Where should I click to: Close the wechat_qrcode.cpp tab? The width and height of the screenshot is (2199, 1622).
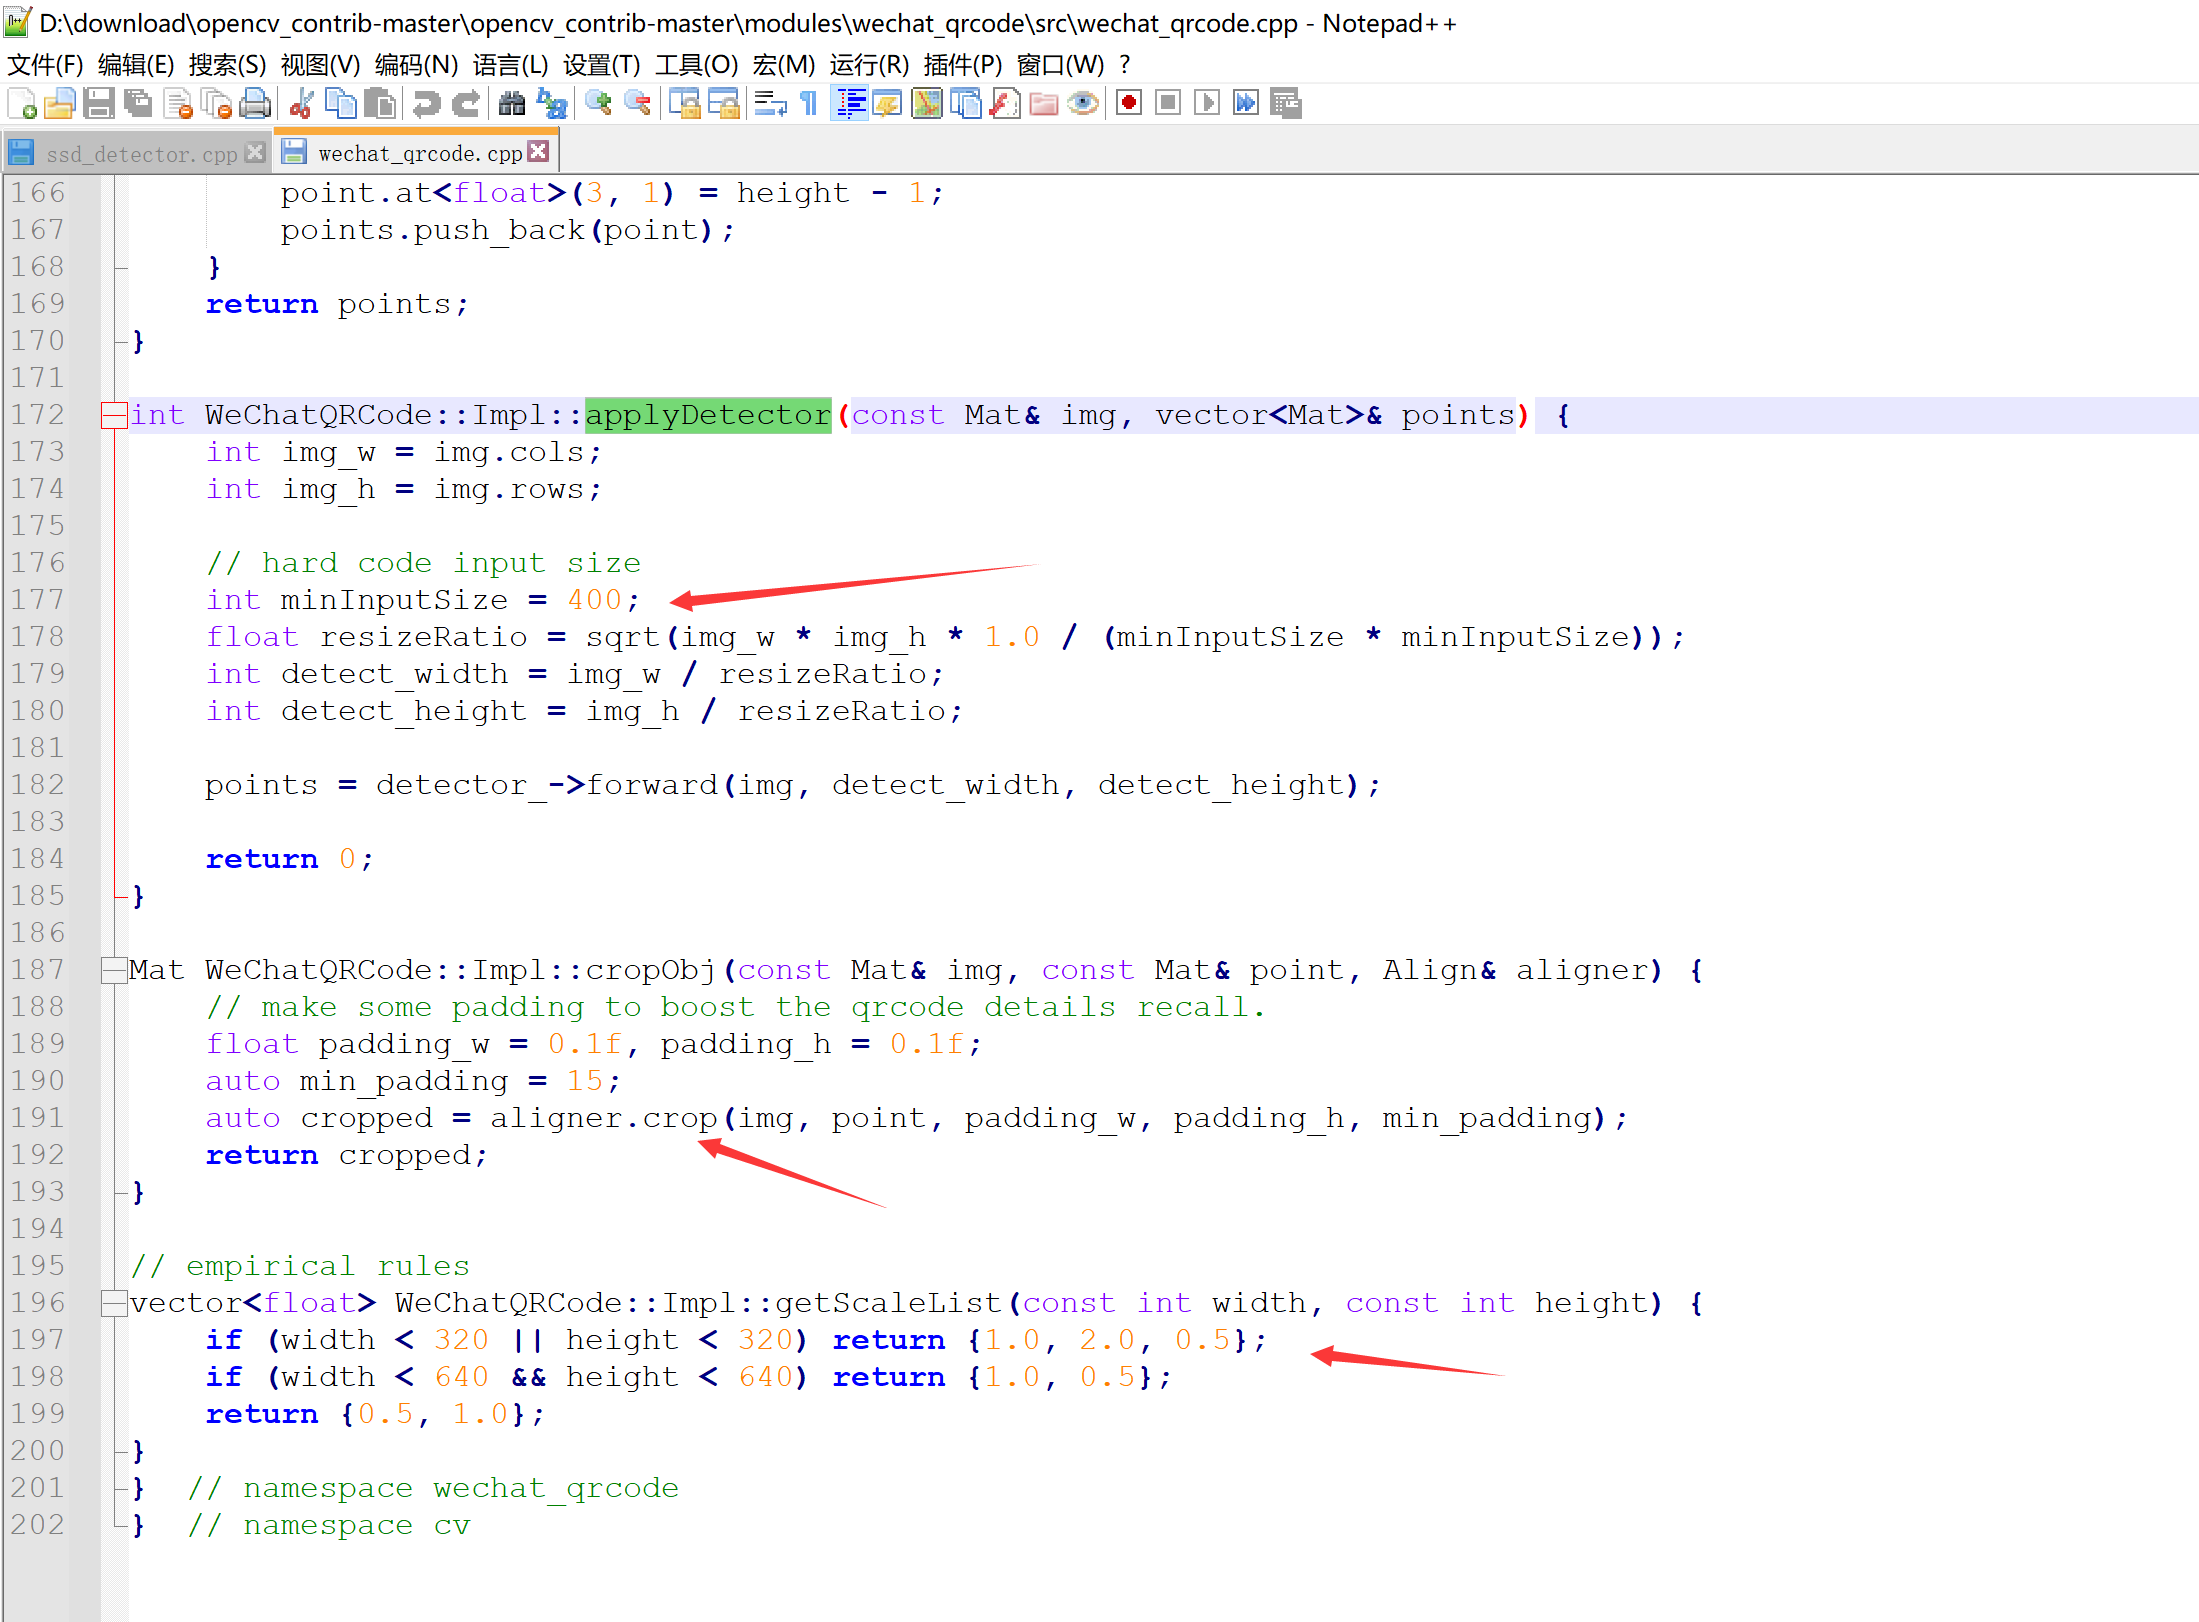click(x=539, y=151)
